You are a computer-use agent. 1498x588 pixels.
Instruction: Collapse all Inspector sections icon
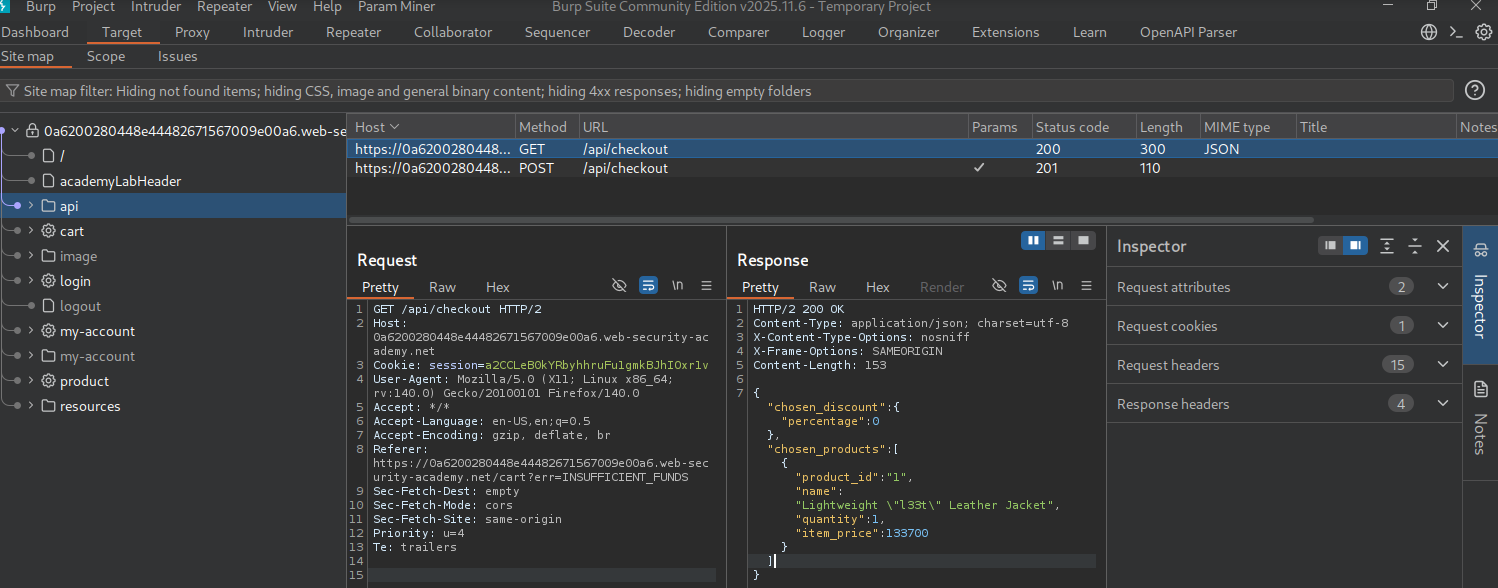pyautogui.click(x=1415, y=245)
